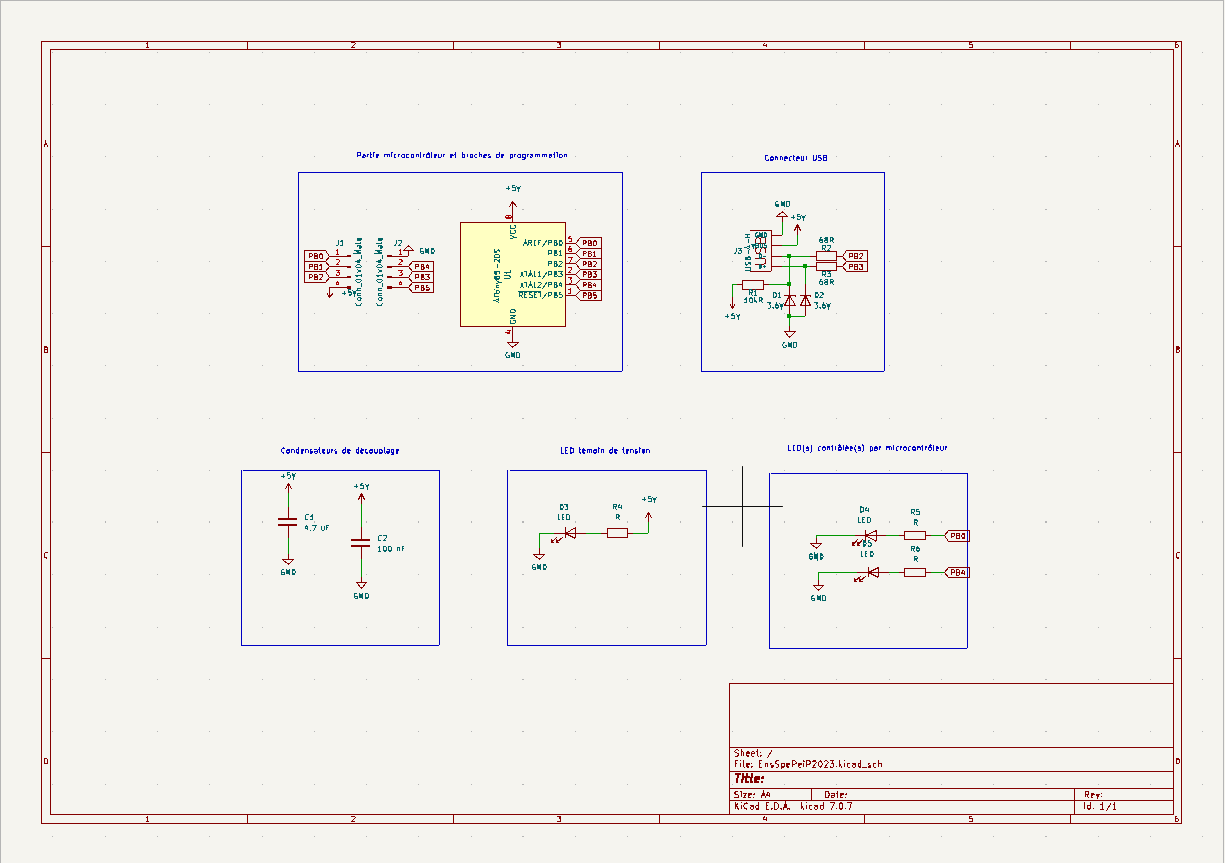Select the R1 10kR resistor symbol
The image size is (1225, 863).
[753, 285]
